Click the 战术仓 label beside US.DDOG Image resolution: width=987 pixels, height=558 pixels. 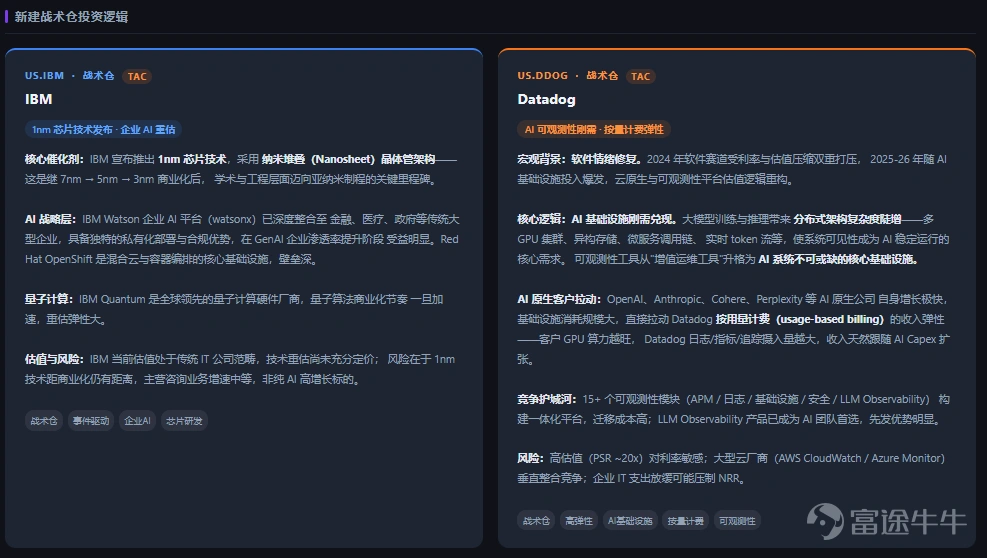coord(602,76)
